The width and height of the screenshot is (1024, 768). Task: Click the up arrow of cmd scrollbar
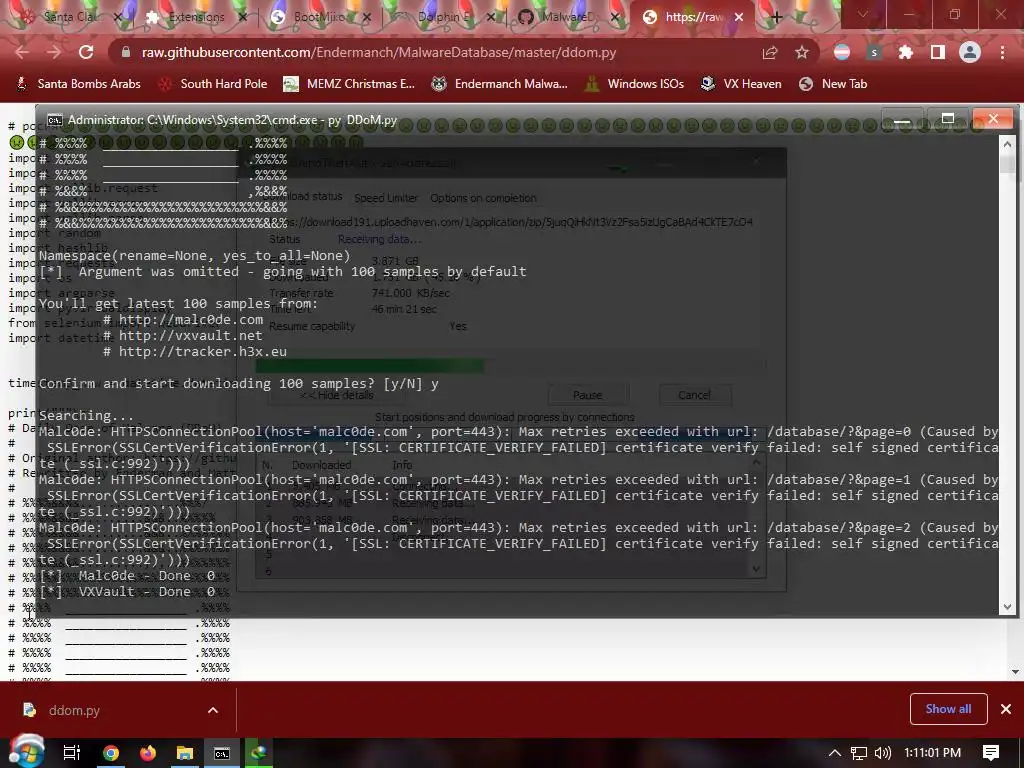coord(1007,144)
